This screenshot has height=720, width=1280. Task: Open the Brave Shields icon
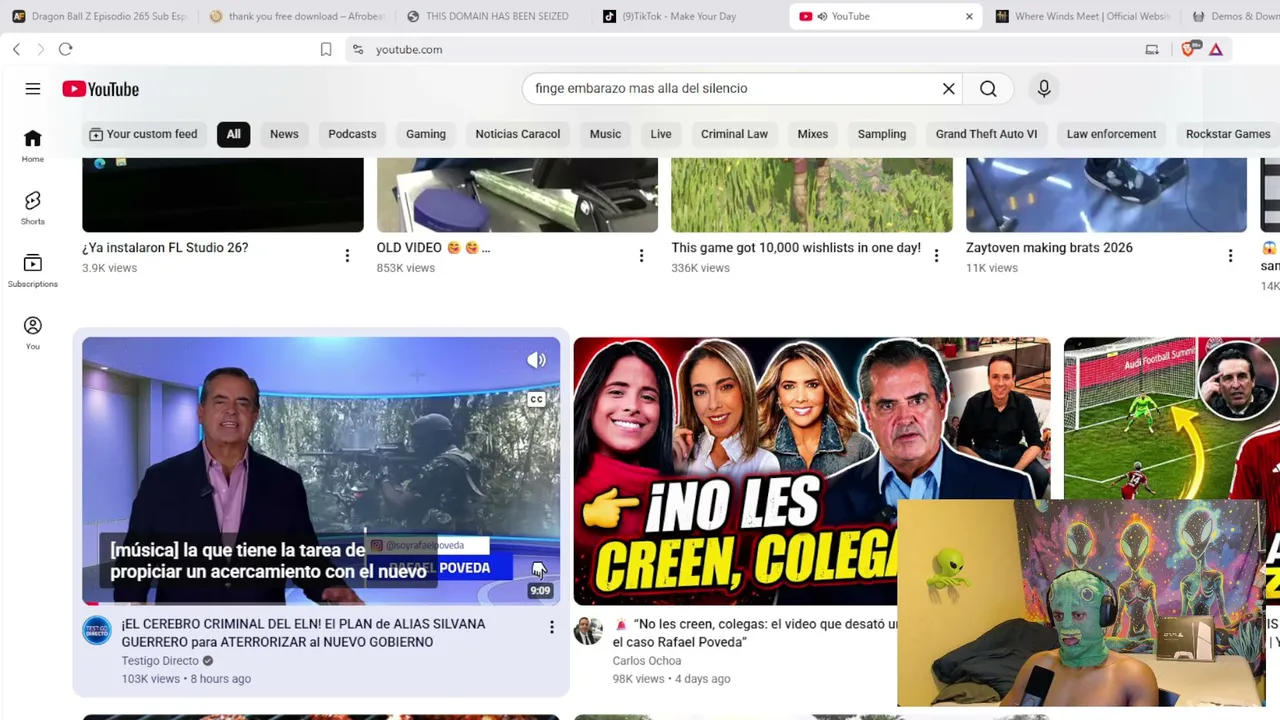coord(1188,49)
